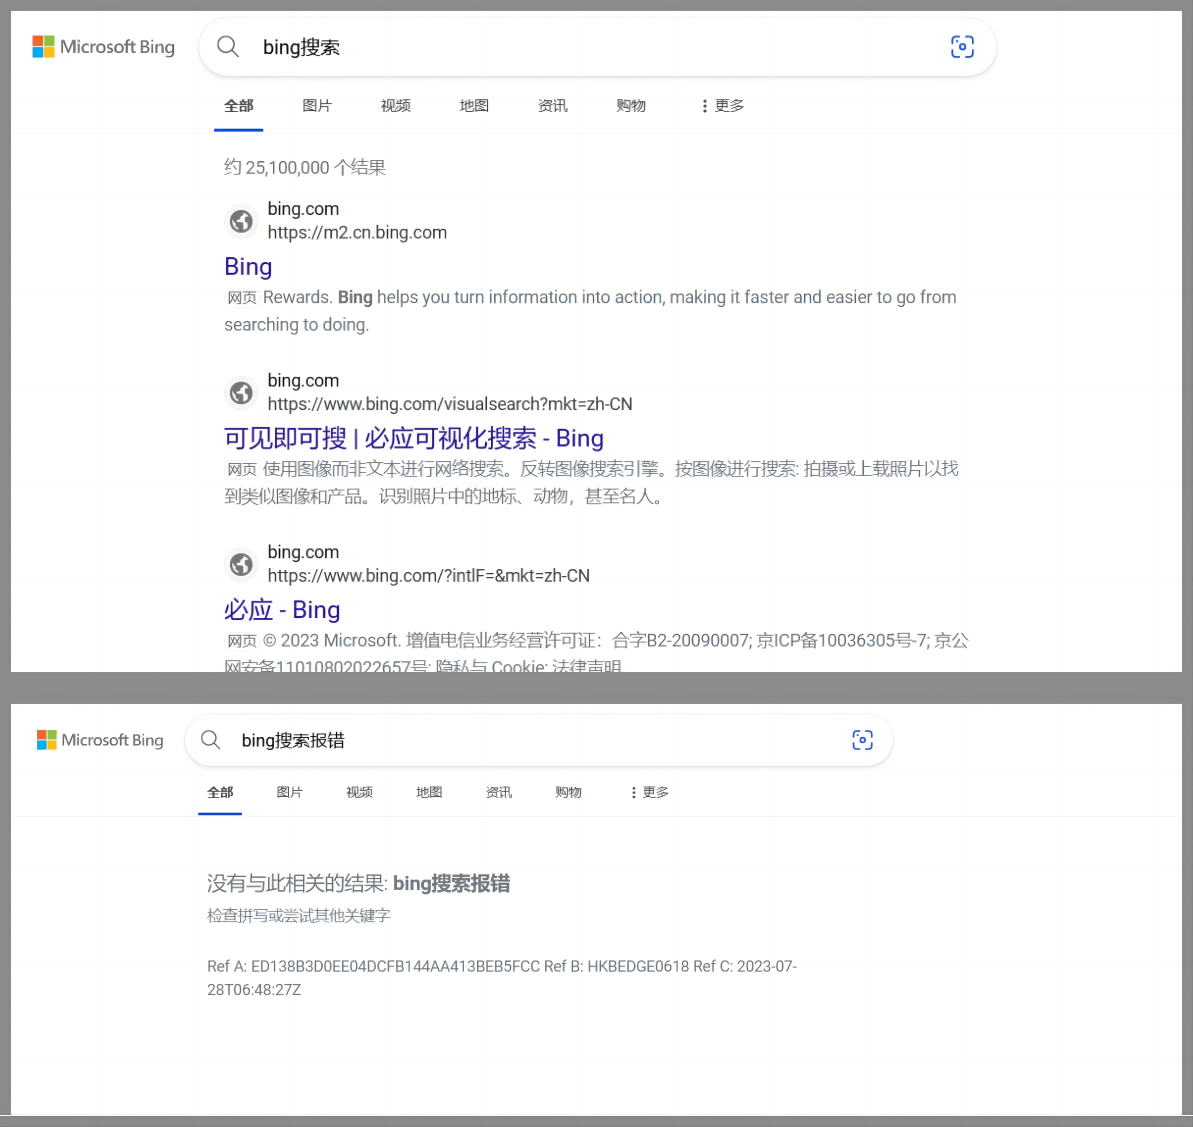This screenshot has width=1193, height=1127.
Task: Click the magnifying glass search icon
Action: click(228, 46)
